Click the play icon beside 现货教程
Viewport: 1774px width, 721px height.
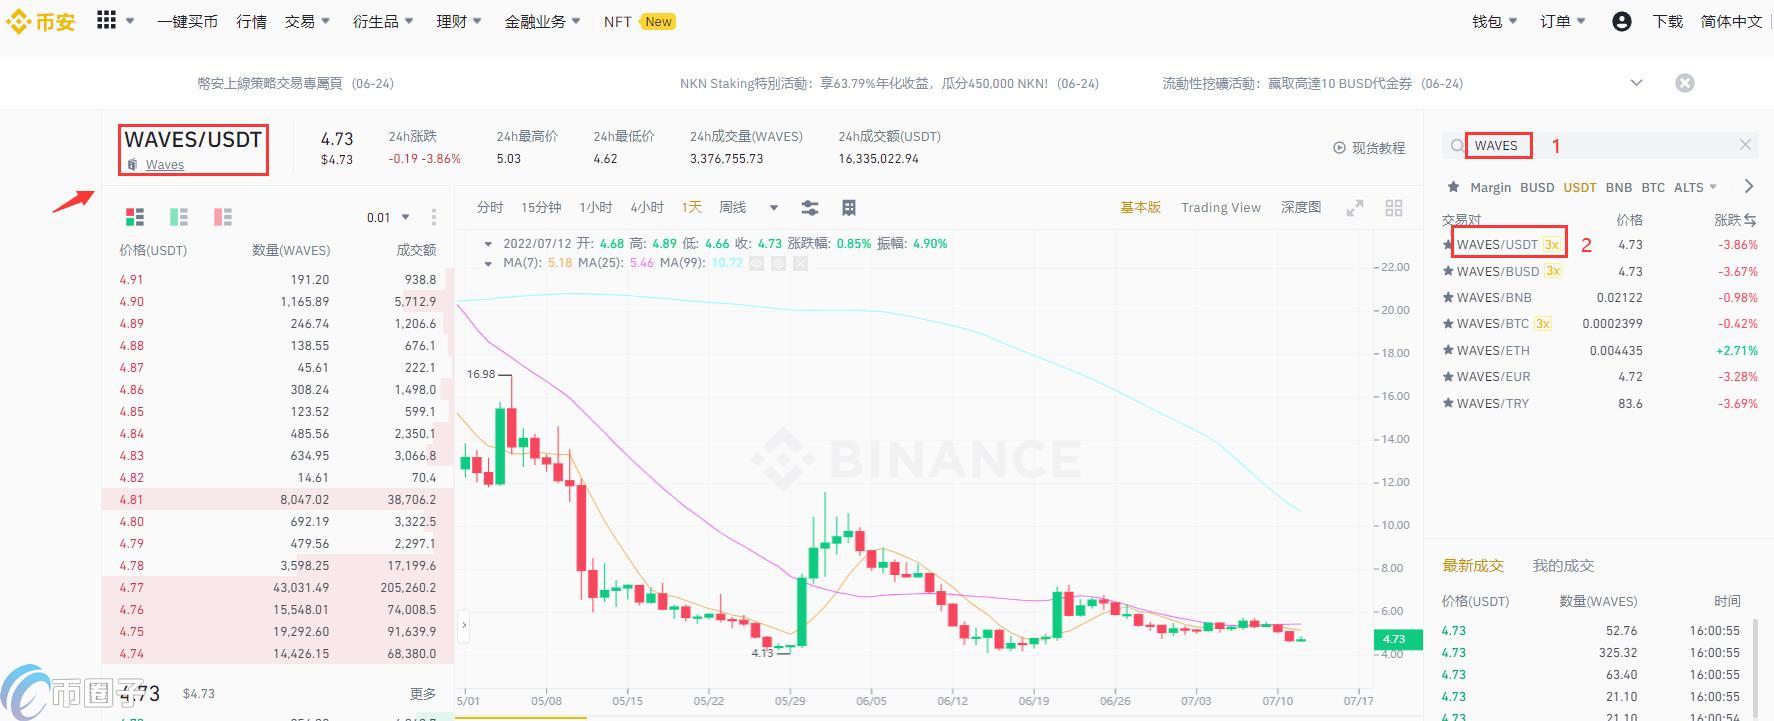[1339, 148]
